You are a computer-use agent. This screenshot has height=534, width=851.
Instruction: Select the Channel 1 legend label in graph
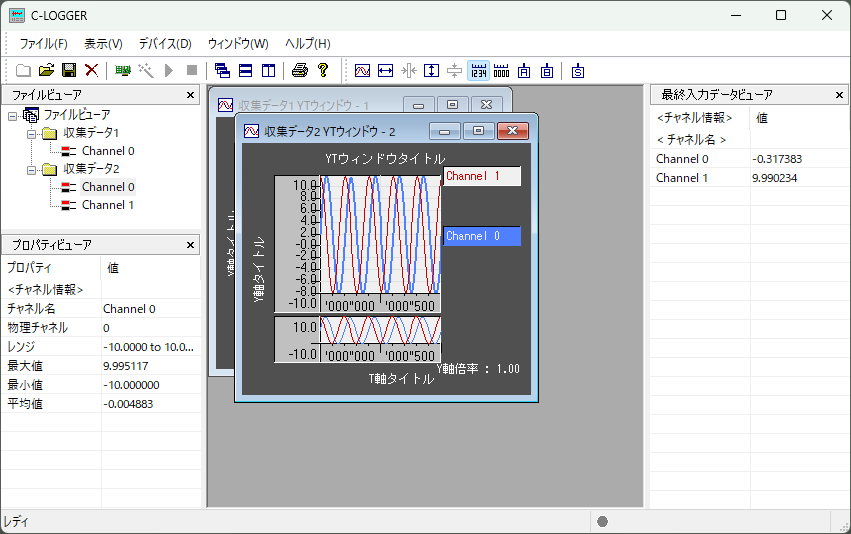click(481, 176)
